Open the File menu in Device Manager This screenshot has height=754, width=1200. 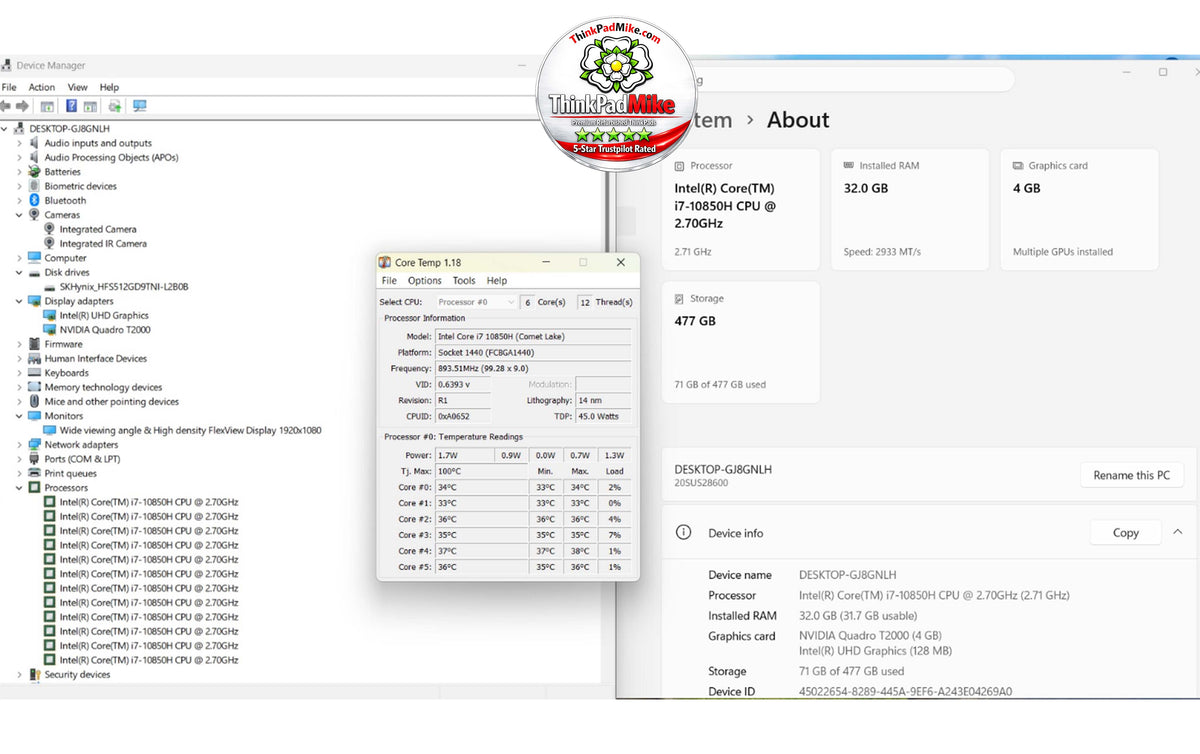coord(9,88)
